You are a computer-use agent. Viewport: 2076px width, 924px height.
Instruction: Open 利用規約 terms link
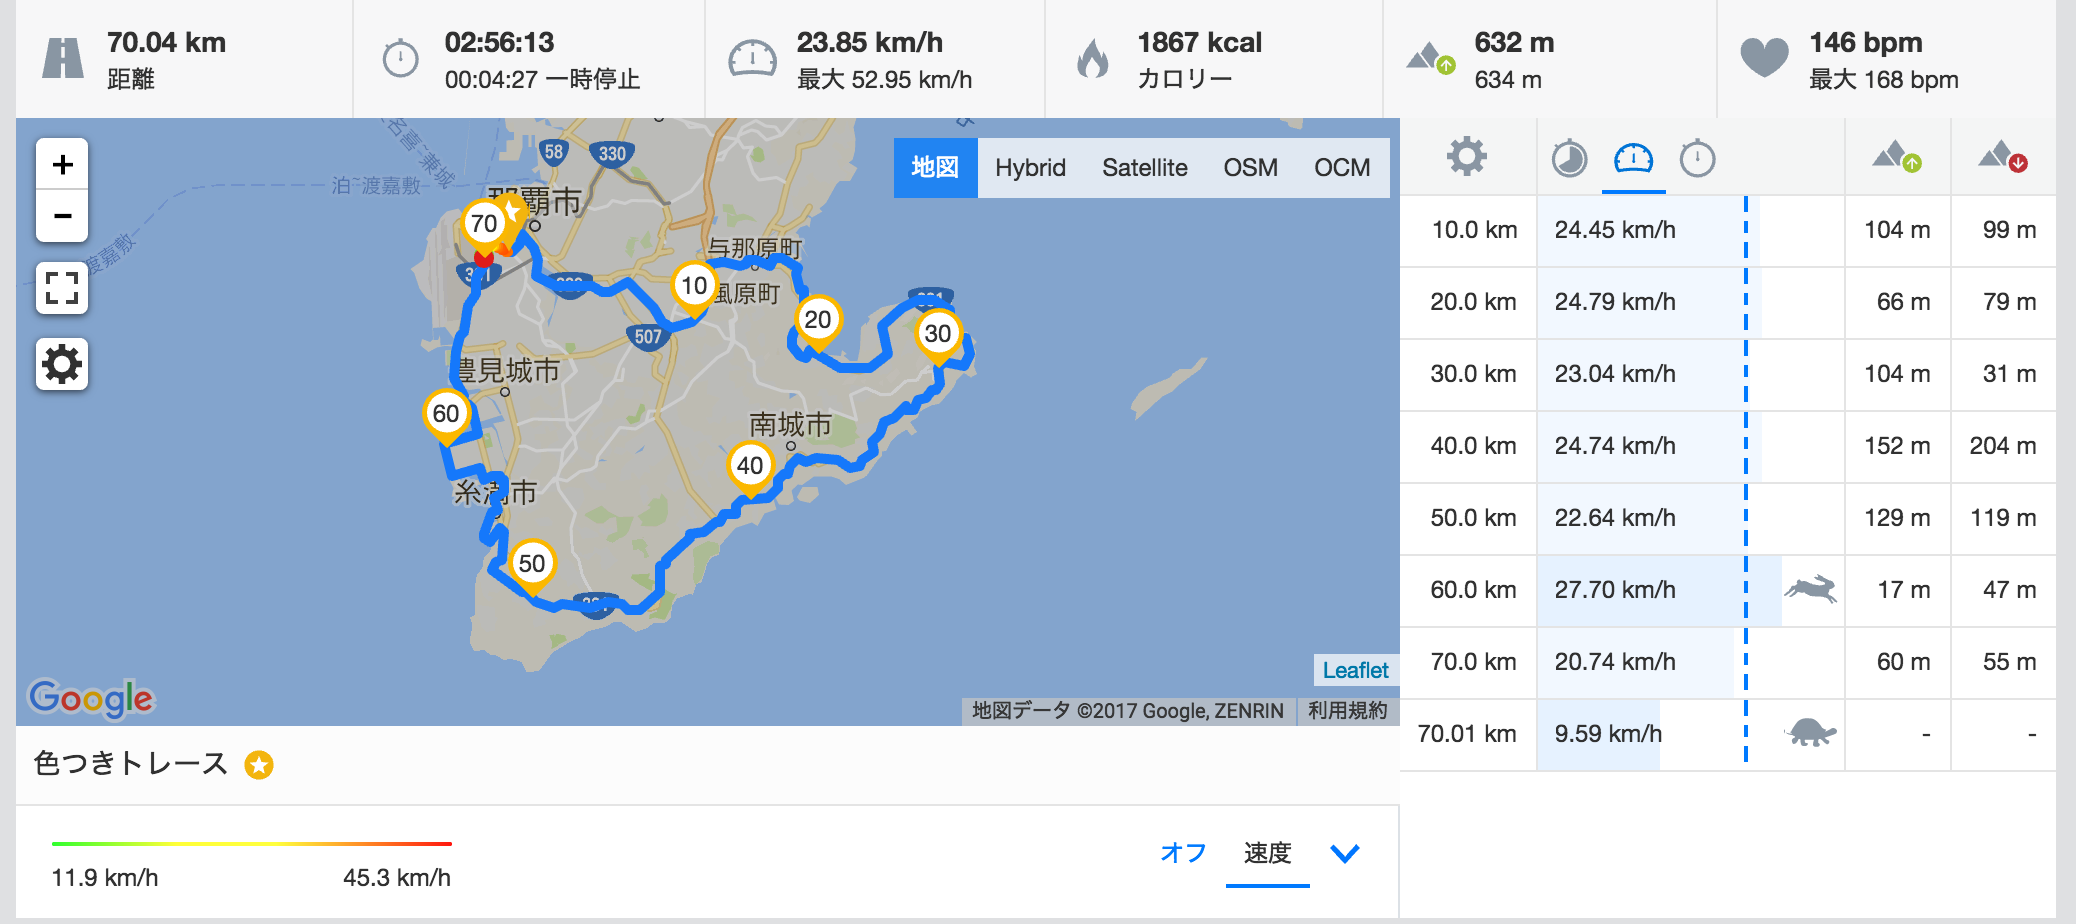coord(1347,711)
